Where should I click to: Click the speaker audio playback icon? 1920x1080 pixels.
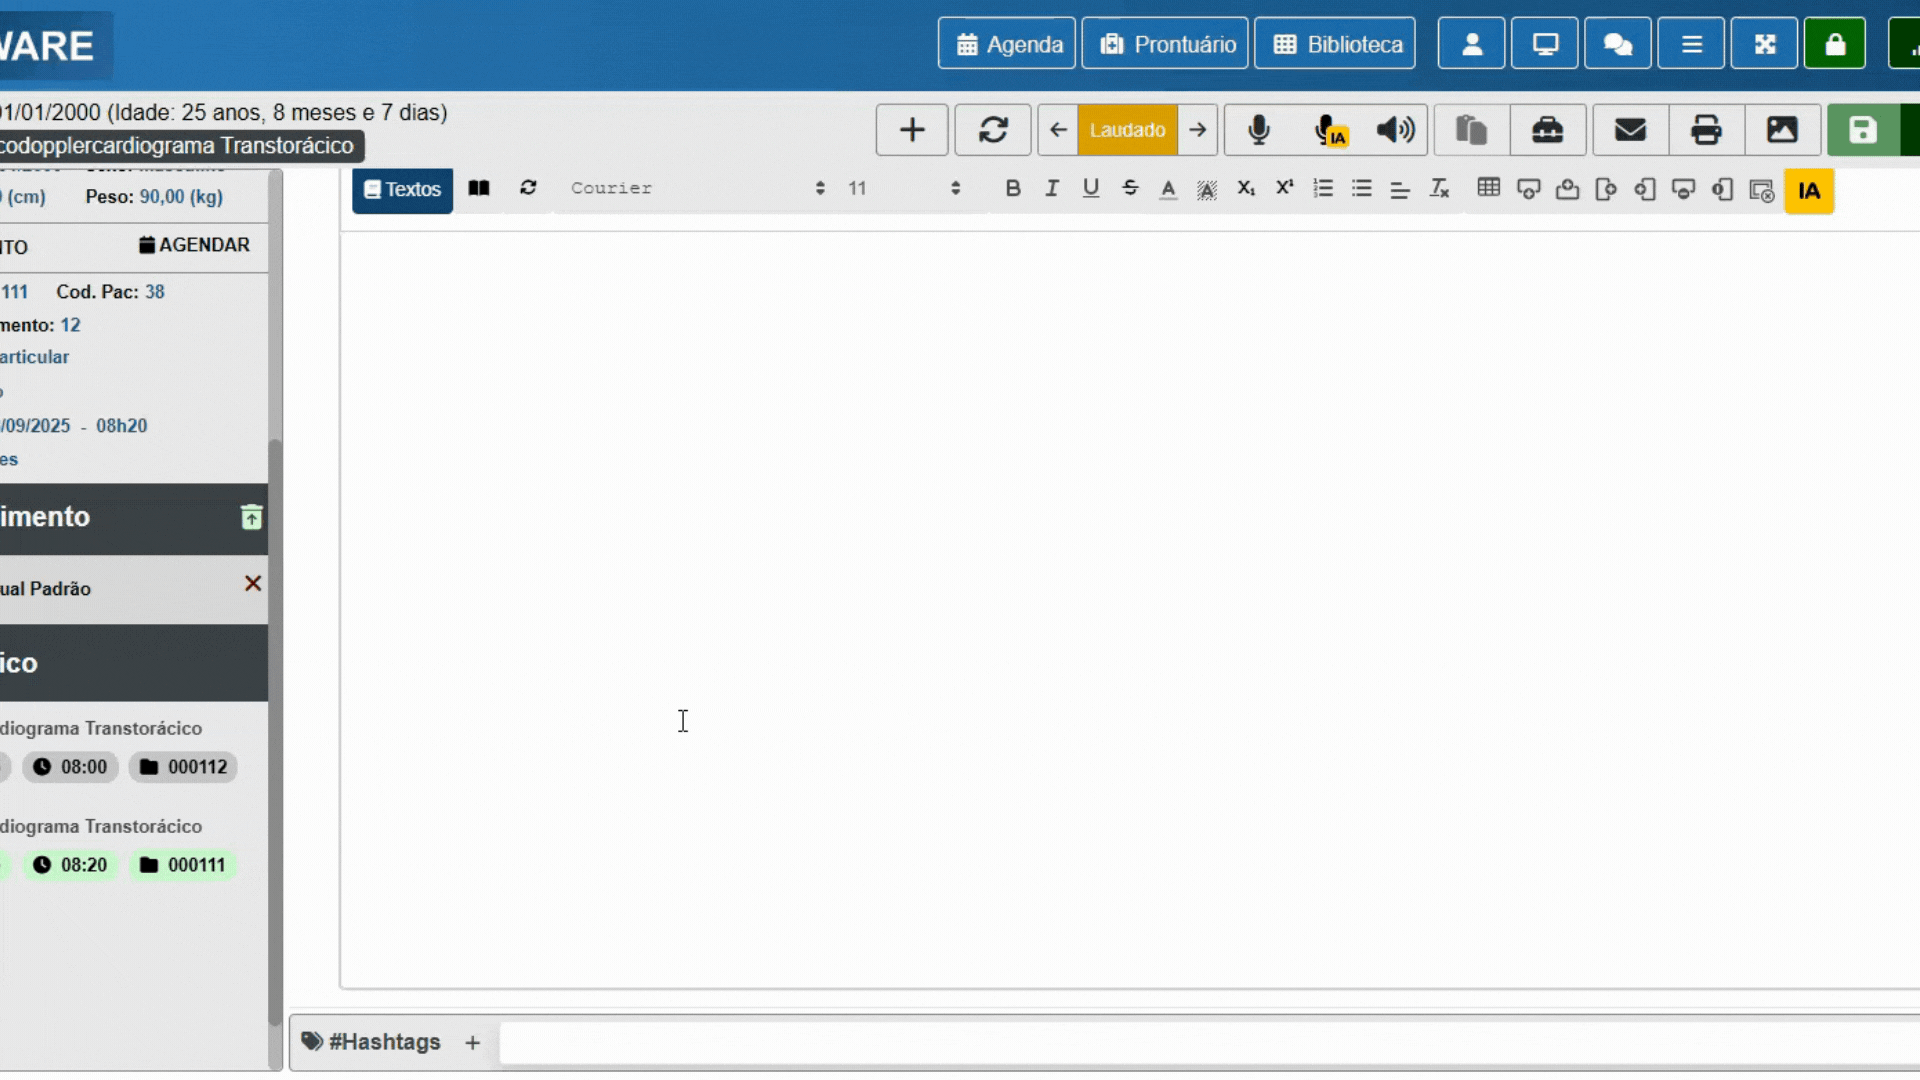pos(1395,130)
